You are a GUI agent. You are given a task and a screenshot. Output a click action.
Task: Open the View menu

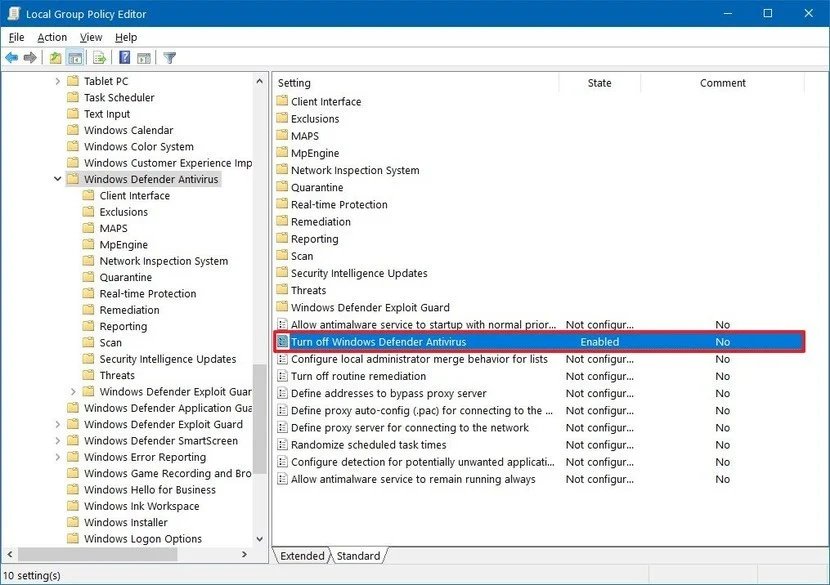(91, 38)
